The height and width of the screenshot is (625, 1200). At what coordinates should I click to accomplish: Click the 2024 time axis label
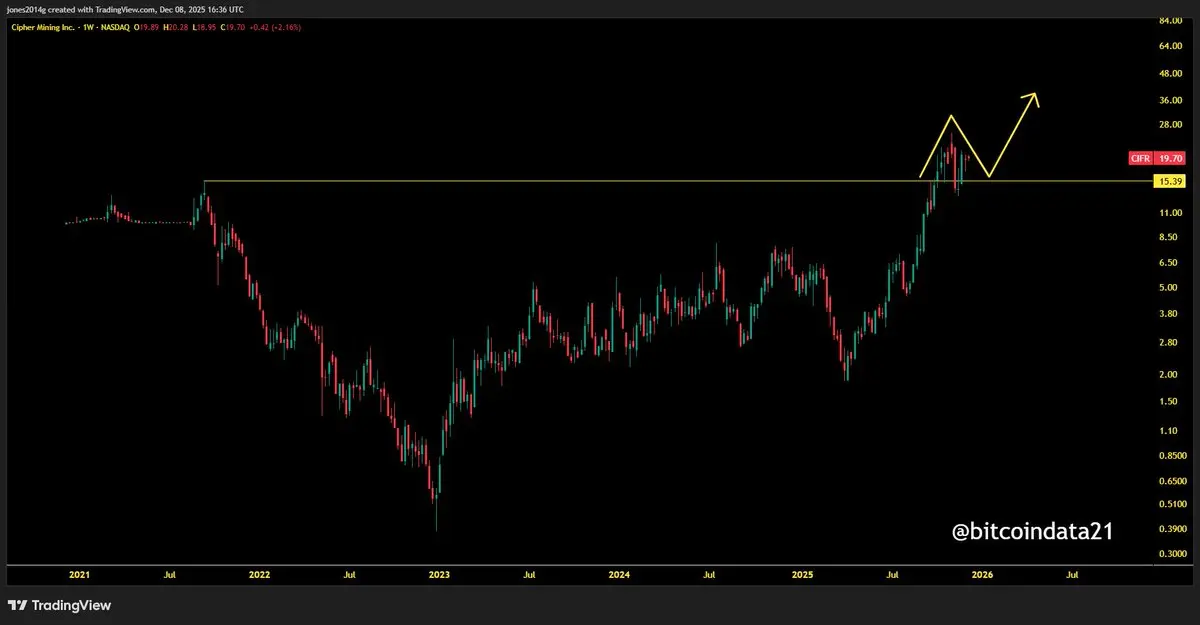[x=619, y=575]
